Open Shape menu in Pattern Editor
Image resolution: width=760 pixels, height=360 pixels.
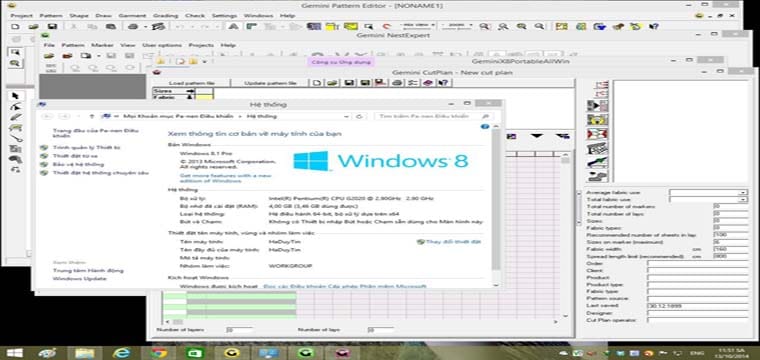pyautogui.click(x=79, y=16)
